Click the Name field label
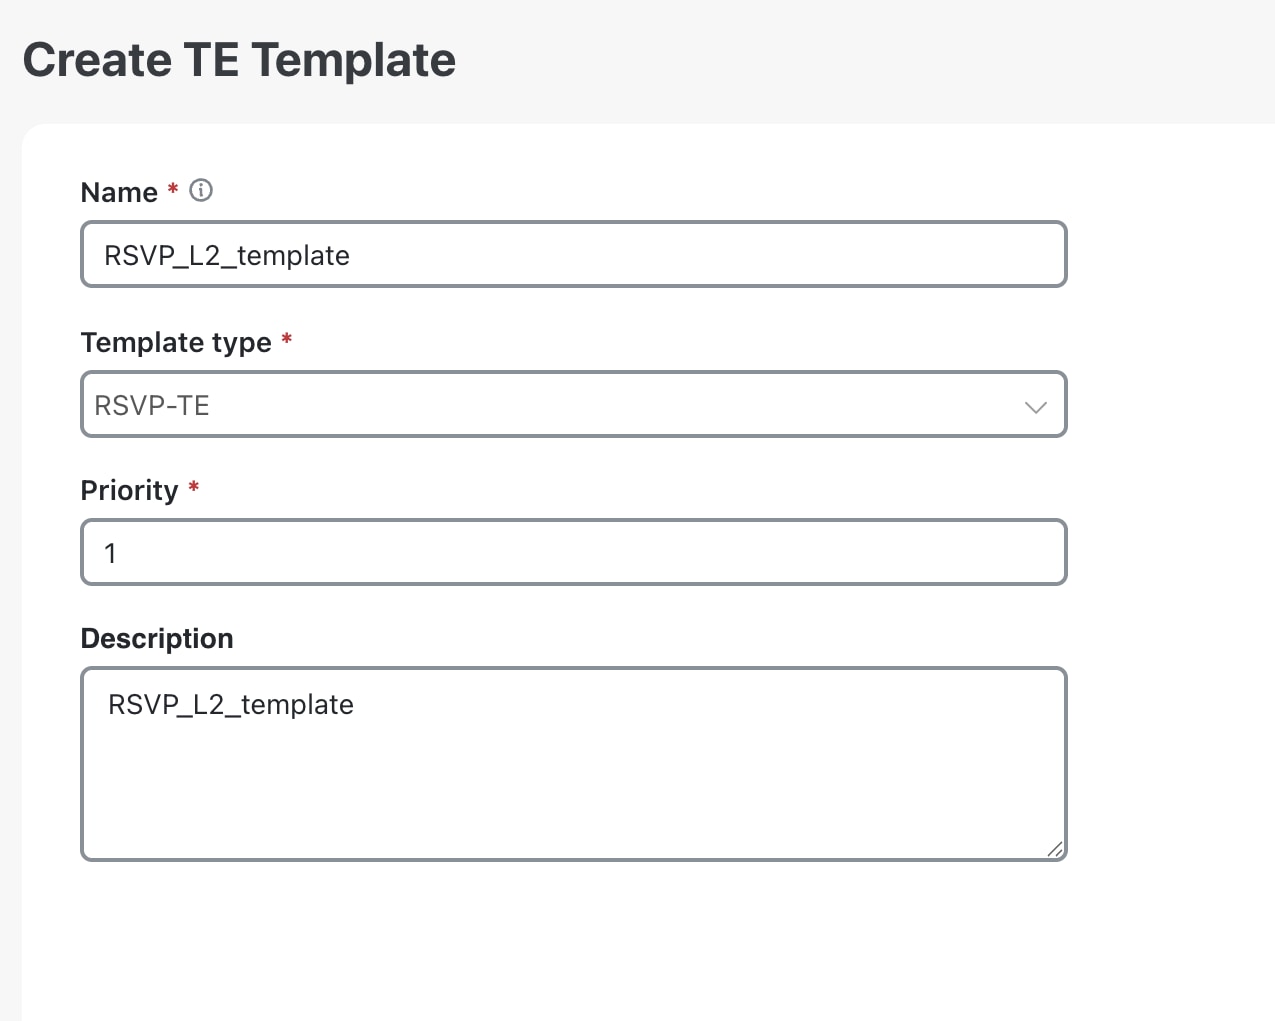The image size is (1275, 1021). click(x=119, y=192)
